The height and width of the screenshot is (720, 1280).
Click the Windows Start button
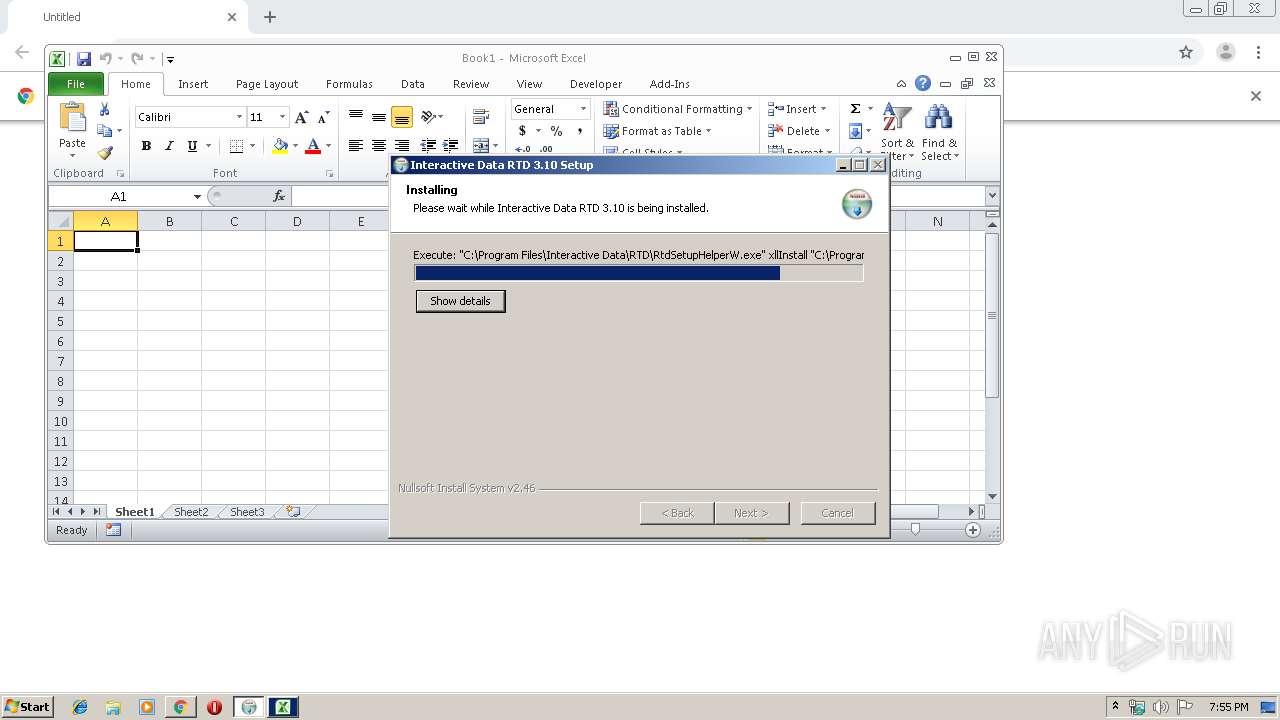pyautogui.click(x=27, y=706)
